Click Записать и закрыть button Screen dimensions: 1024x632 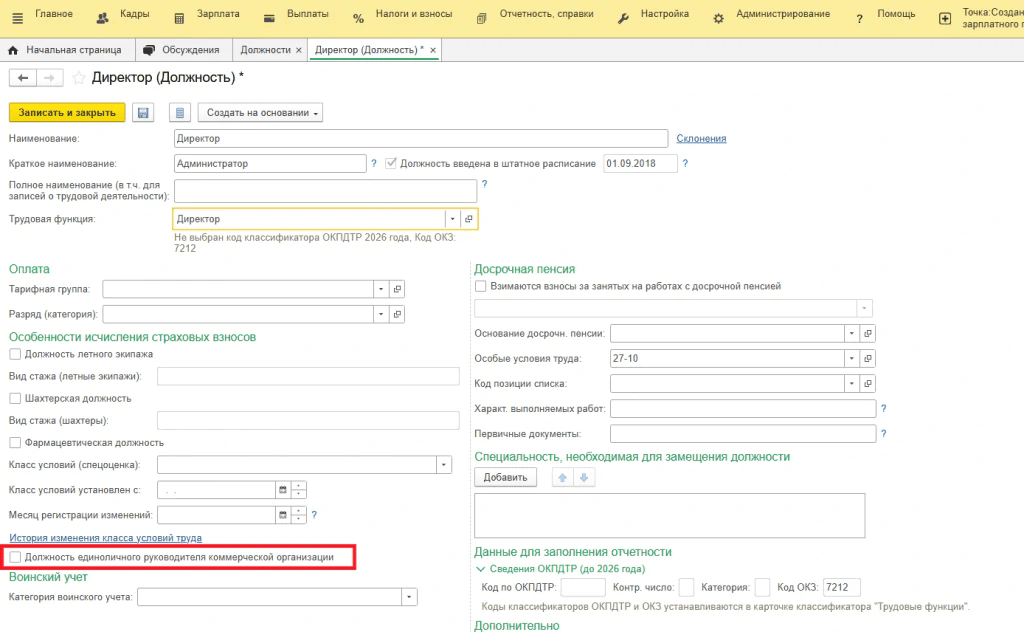[67, 112]
